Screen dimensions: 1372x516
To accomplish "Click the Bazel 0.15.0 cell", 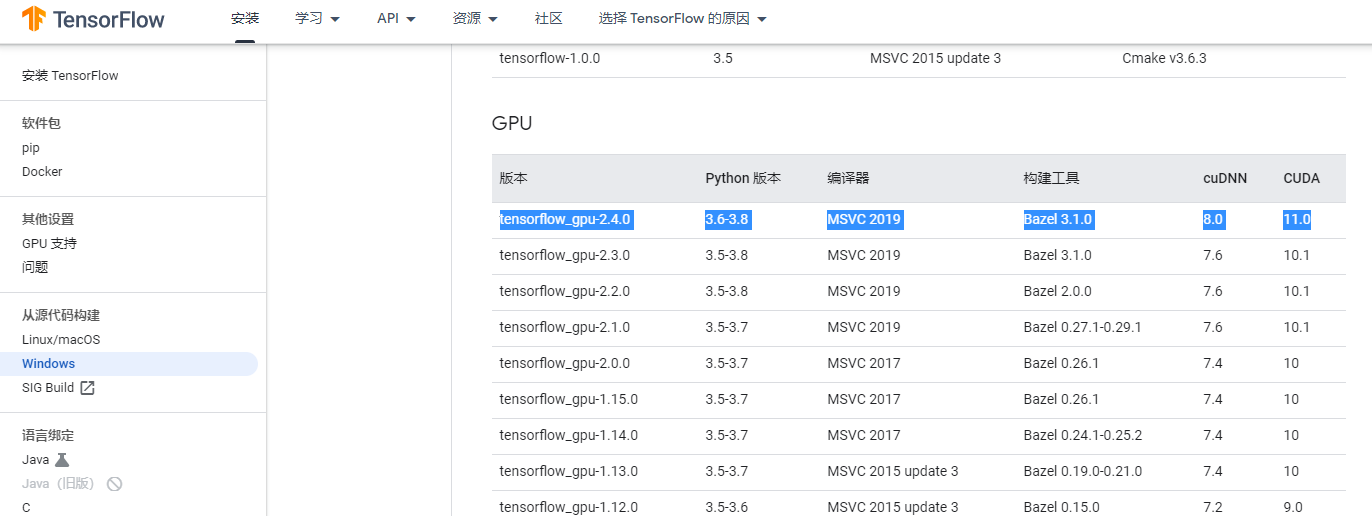I will (1062, 507).
